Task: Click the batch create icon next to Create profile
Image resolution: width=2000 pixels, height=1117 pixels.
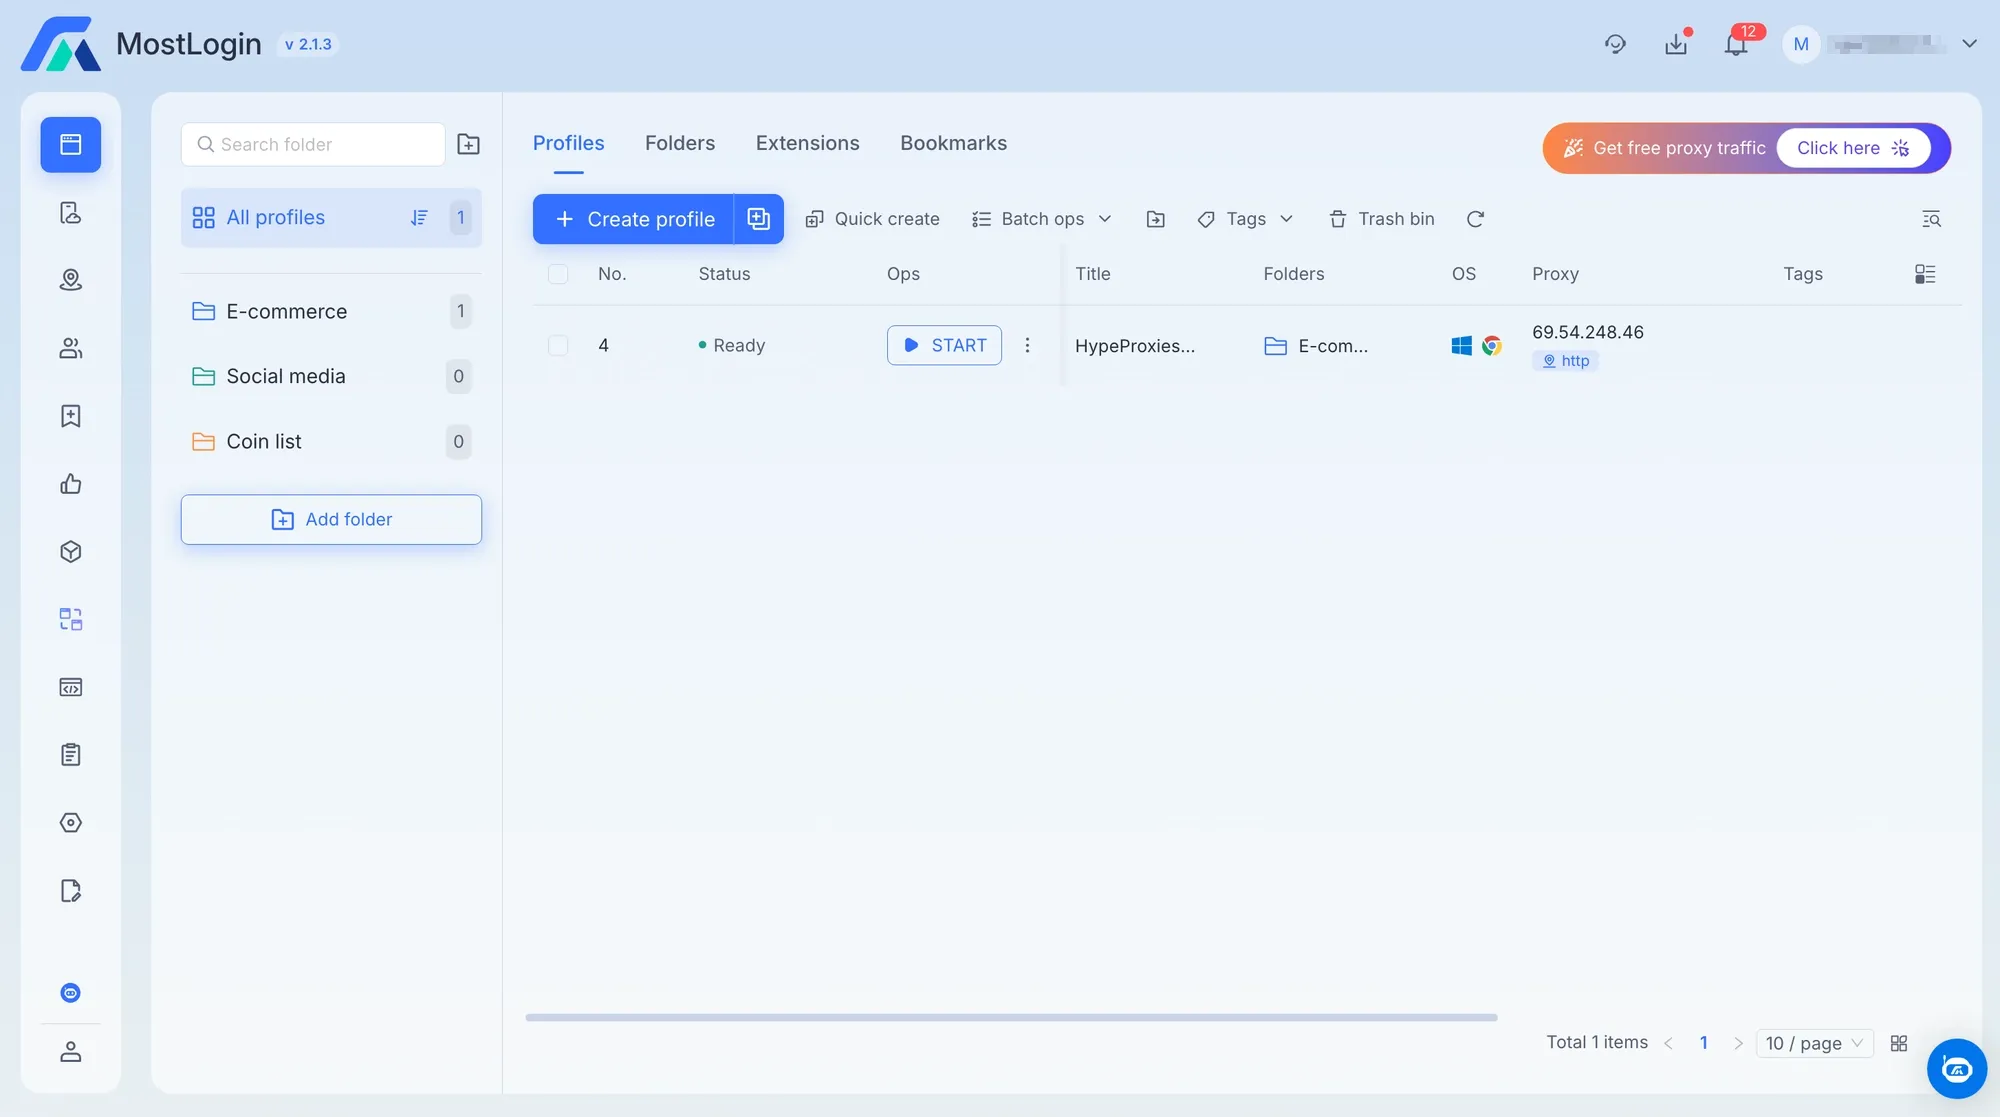Action: point(759,219)
